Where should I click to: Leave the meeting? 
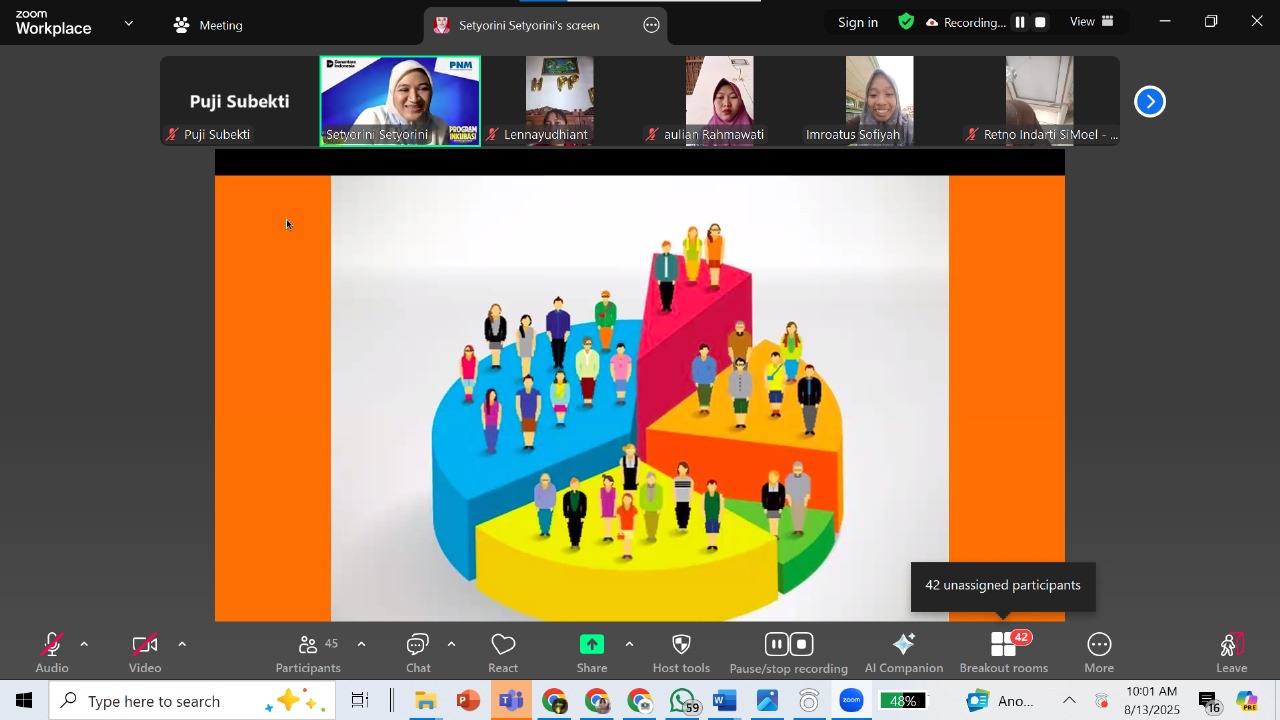[1231, 652]
